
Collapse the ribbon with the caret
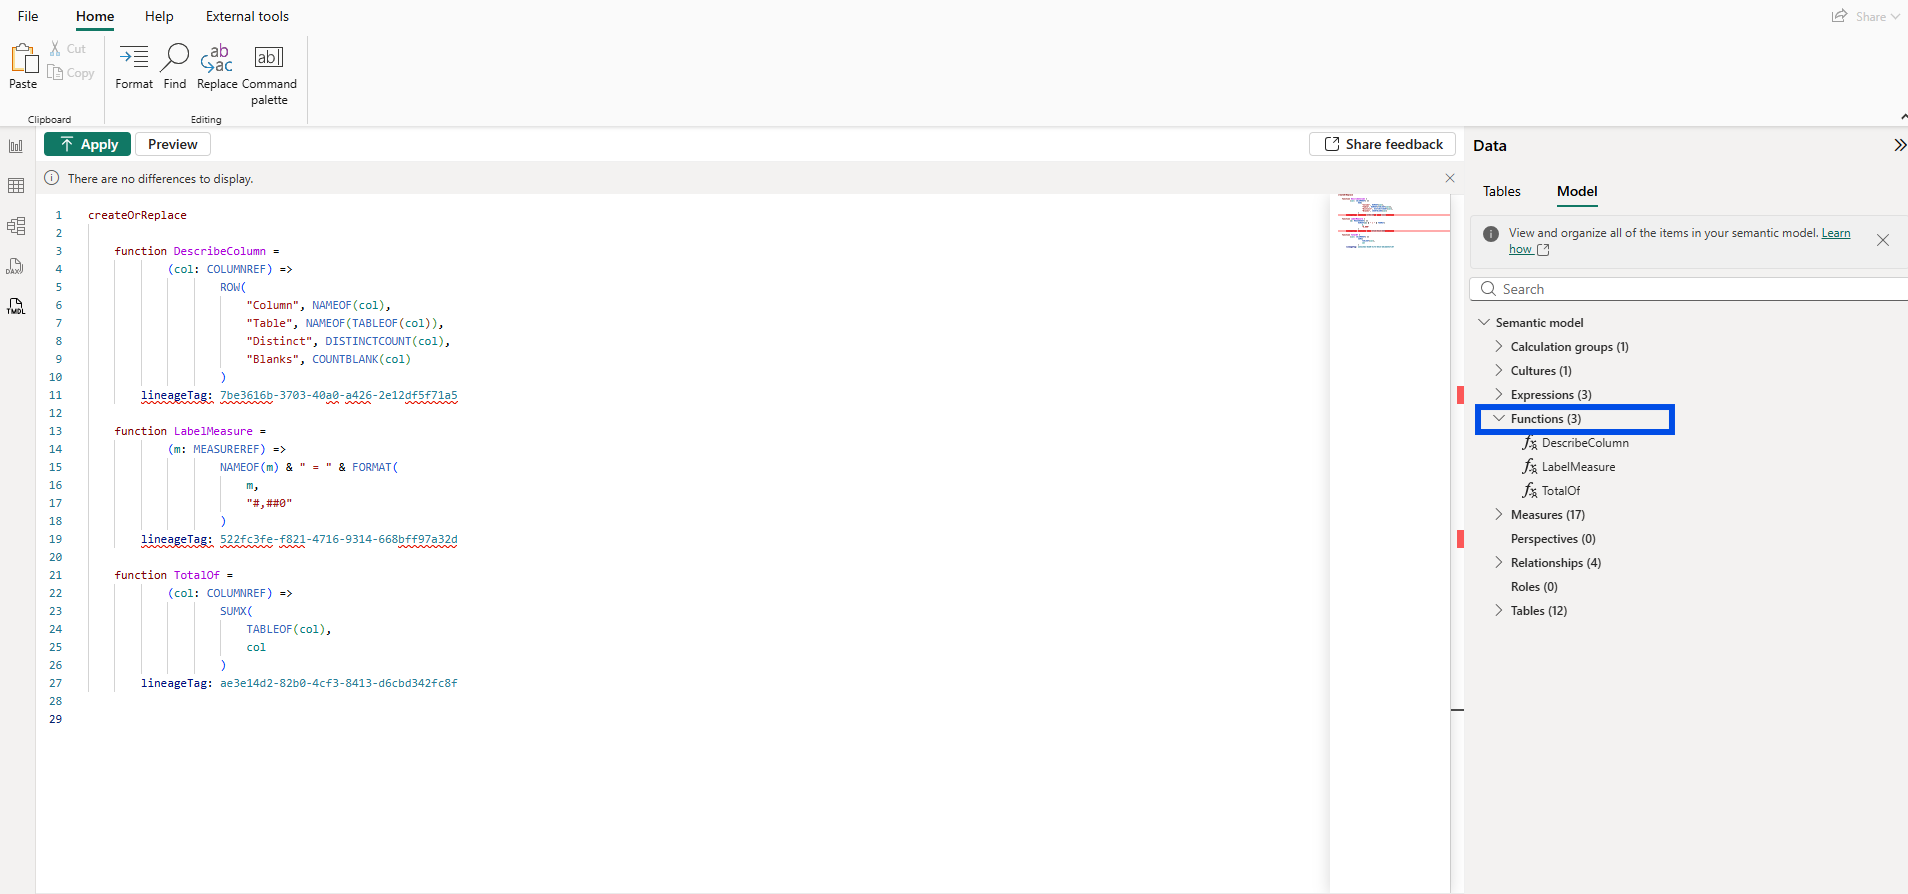coord(1903,117)
